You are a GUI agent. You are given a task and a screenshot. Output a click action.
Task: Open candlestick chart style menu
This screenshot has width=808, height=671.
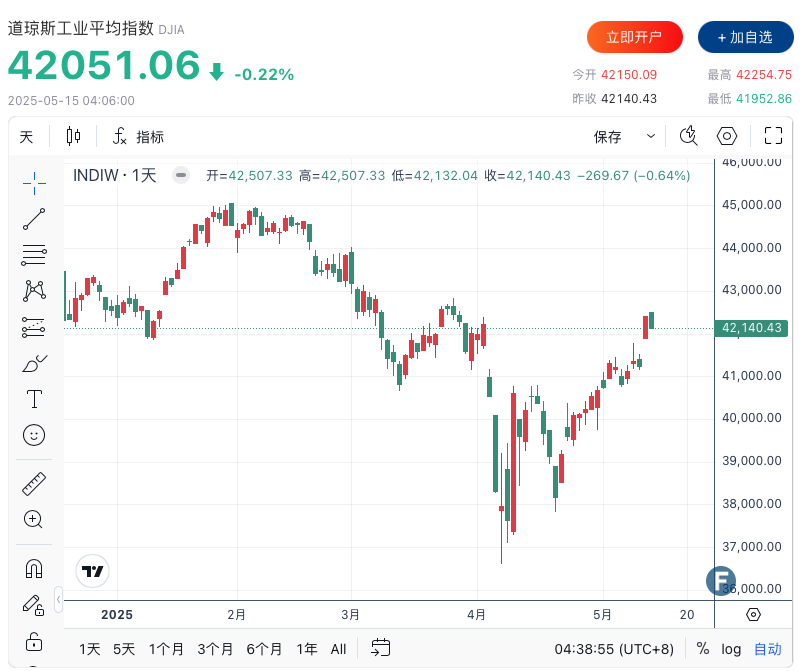(x=73, y=137)
